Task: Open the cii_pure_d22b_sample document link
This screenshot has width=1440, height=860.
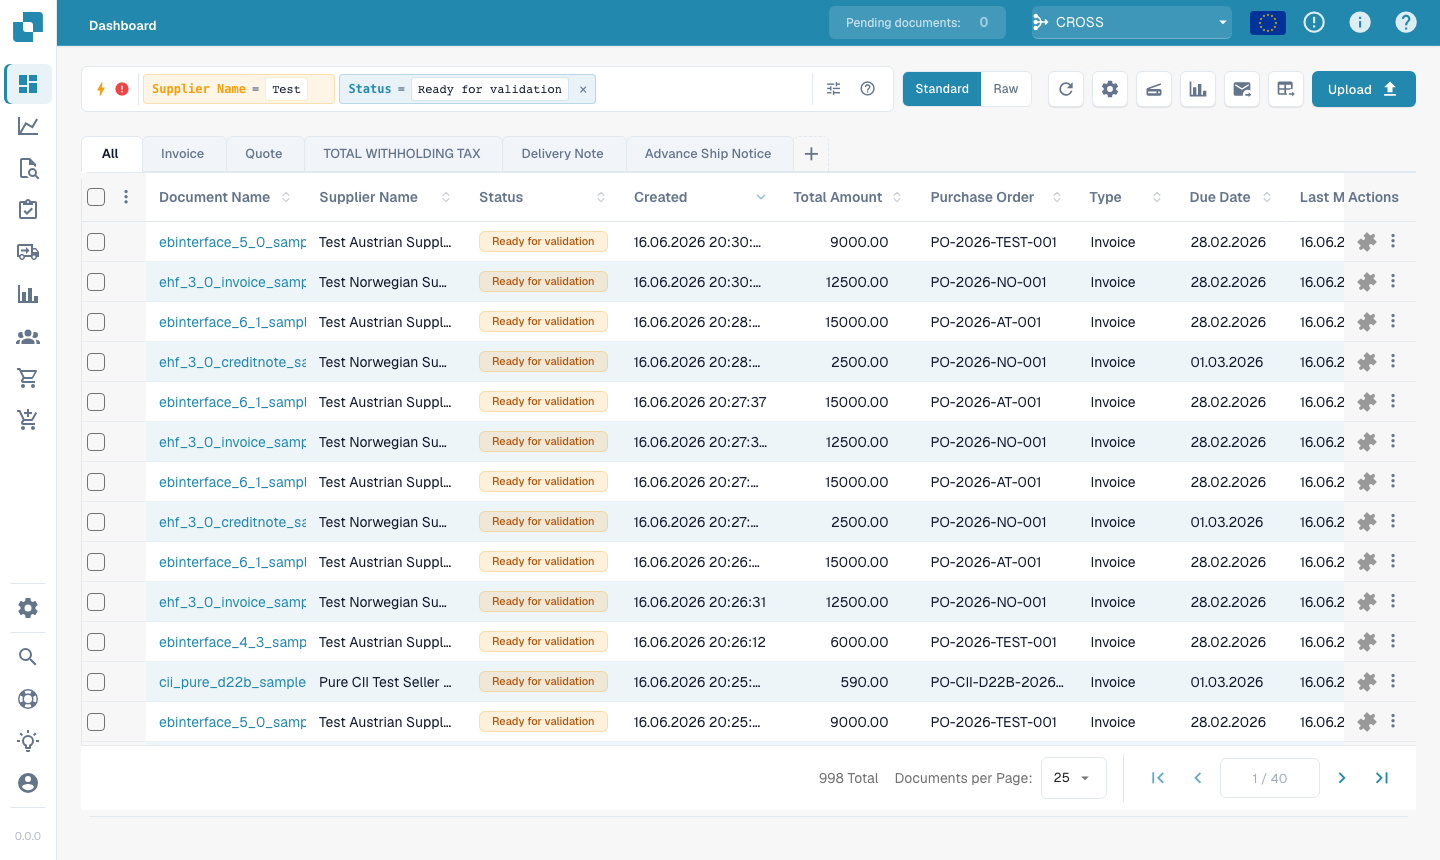Action: [x=232, y=682]
